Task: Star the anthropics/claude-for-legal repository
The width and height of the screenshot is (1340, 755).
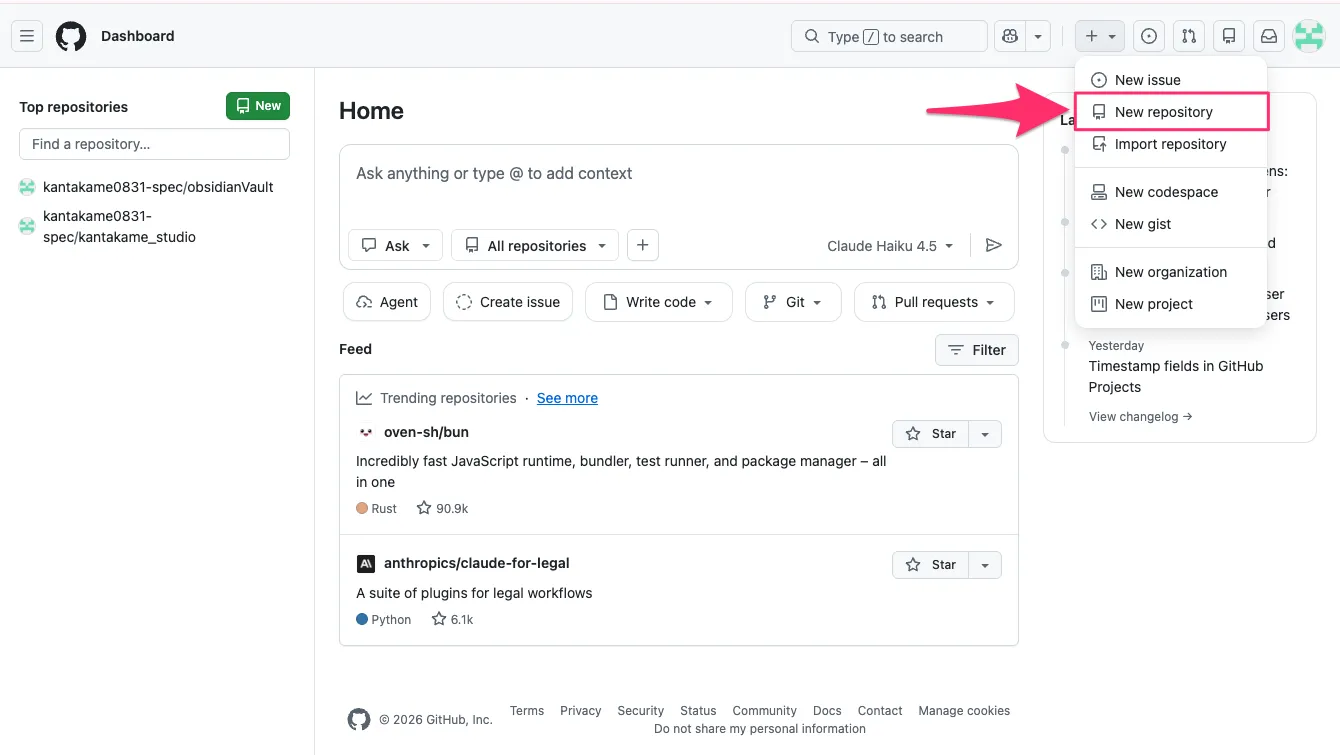Action: (931, 565)
